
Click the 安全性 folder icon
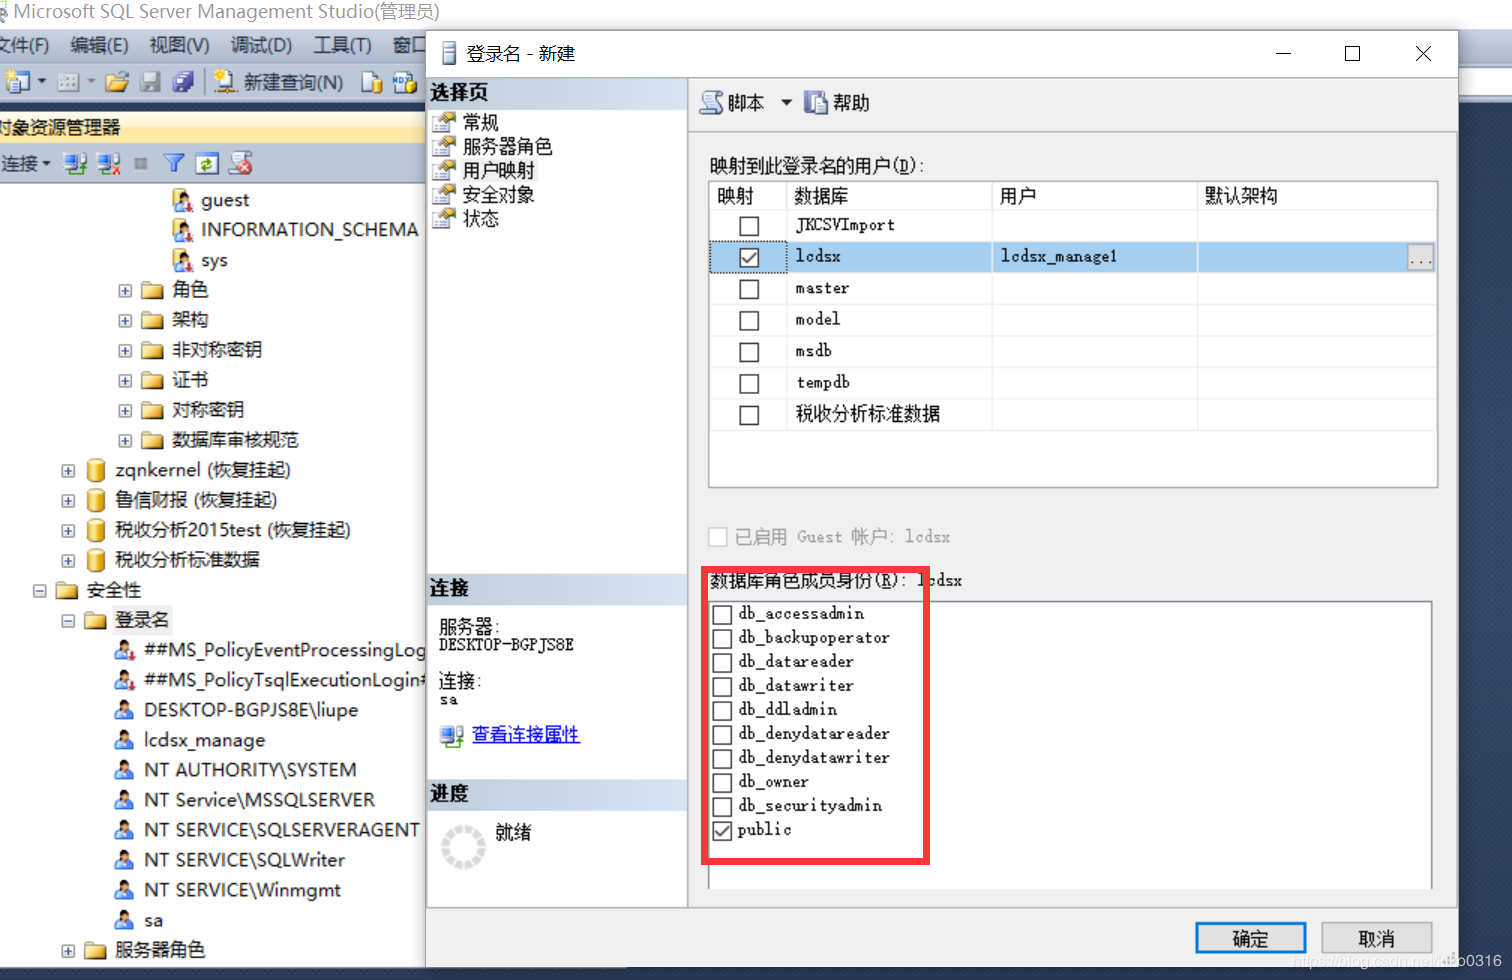click(x=67, y=590)
